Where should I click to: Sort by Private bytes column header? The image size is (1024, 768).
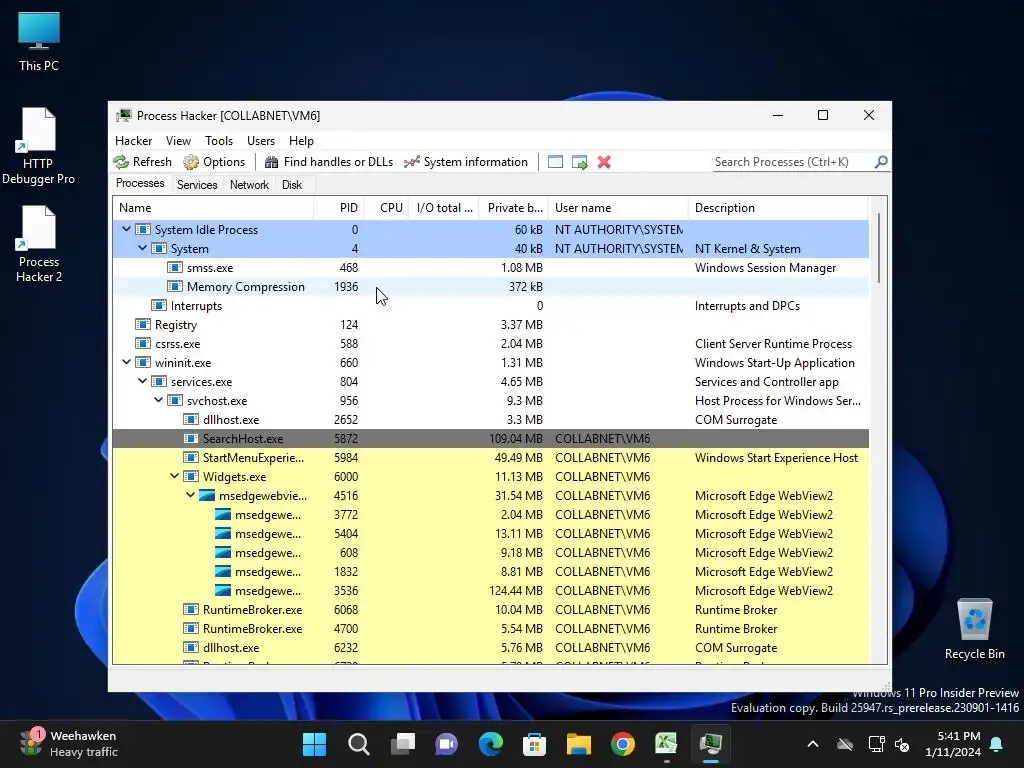[514, 208]
